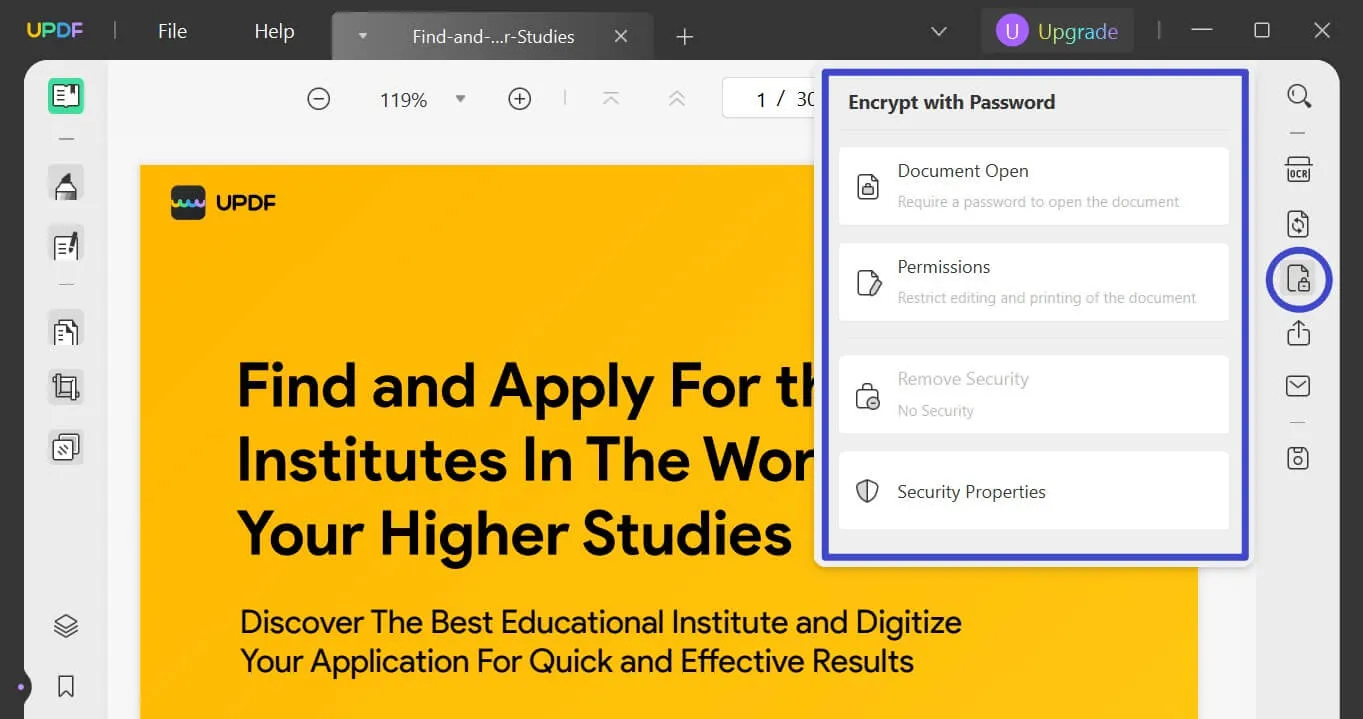Choose Document Open password option

1033,186
